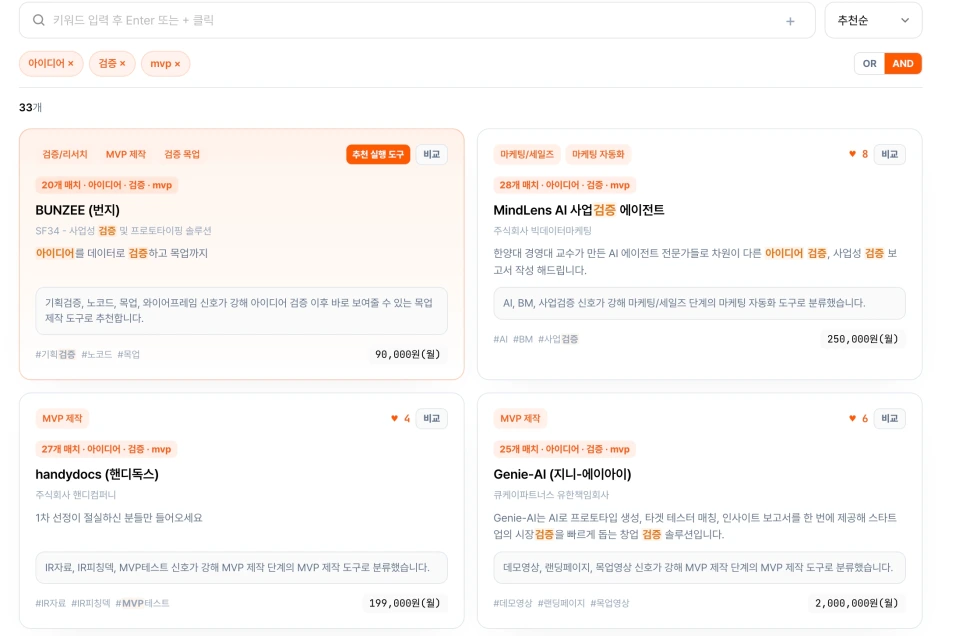Click #IR피칭덱 hashtag

click(91, 603)
